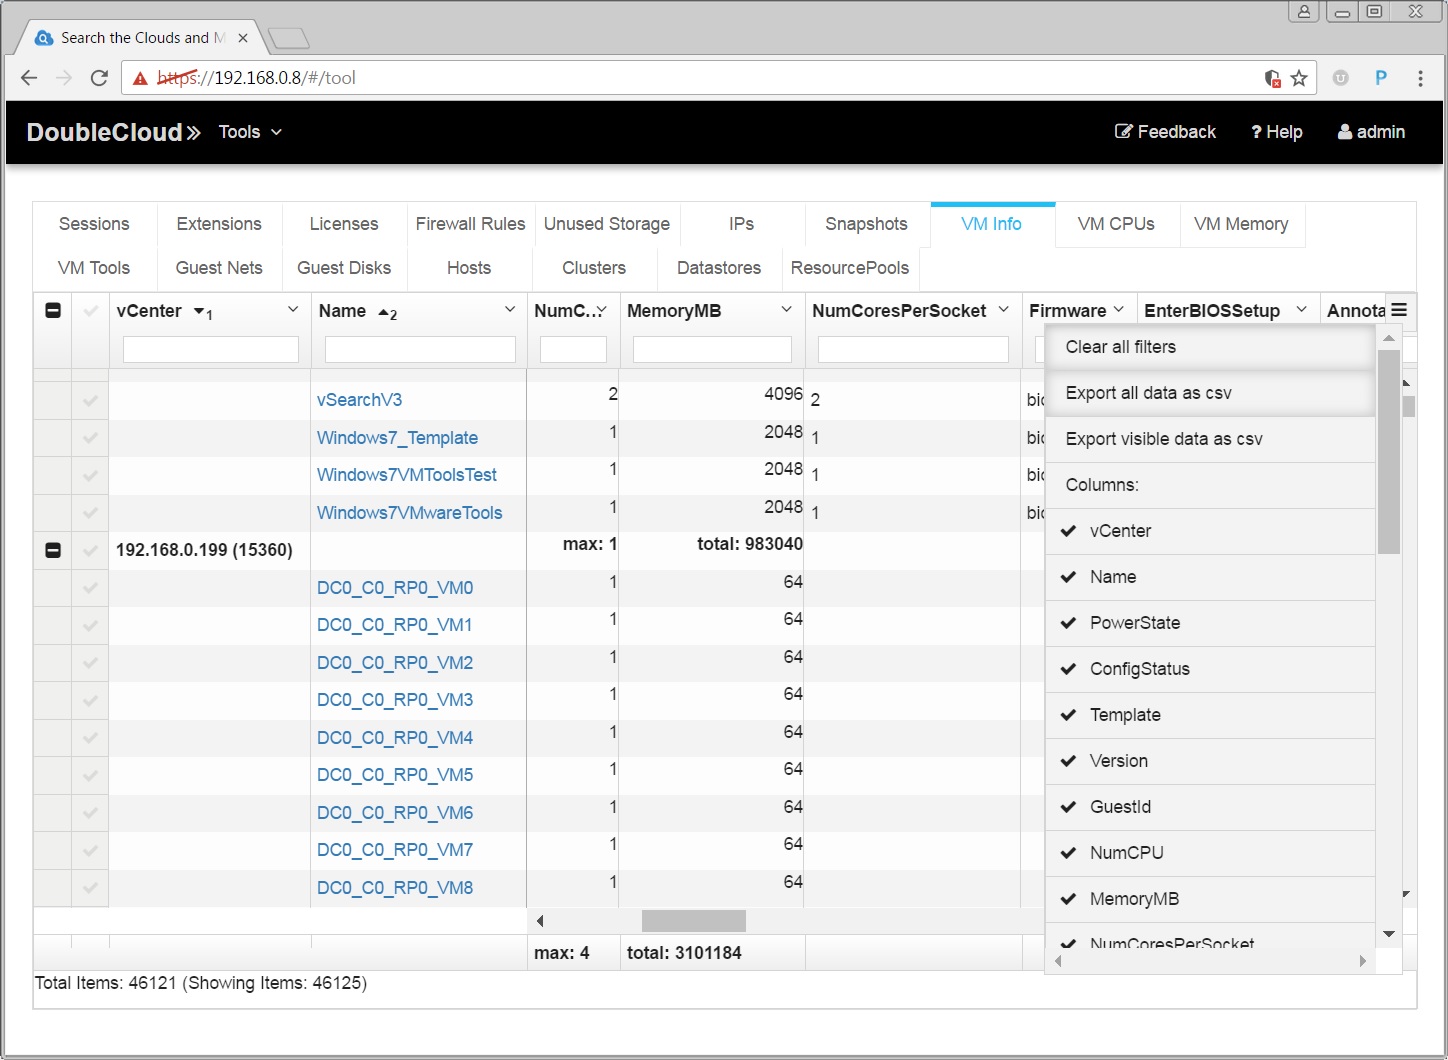Open the Windows7_Template VM link
1448x1060 pixels.
(397, 438)
